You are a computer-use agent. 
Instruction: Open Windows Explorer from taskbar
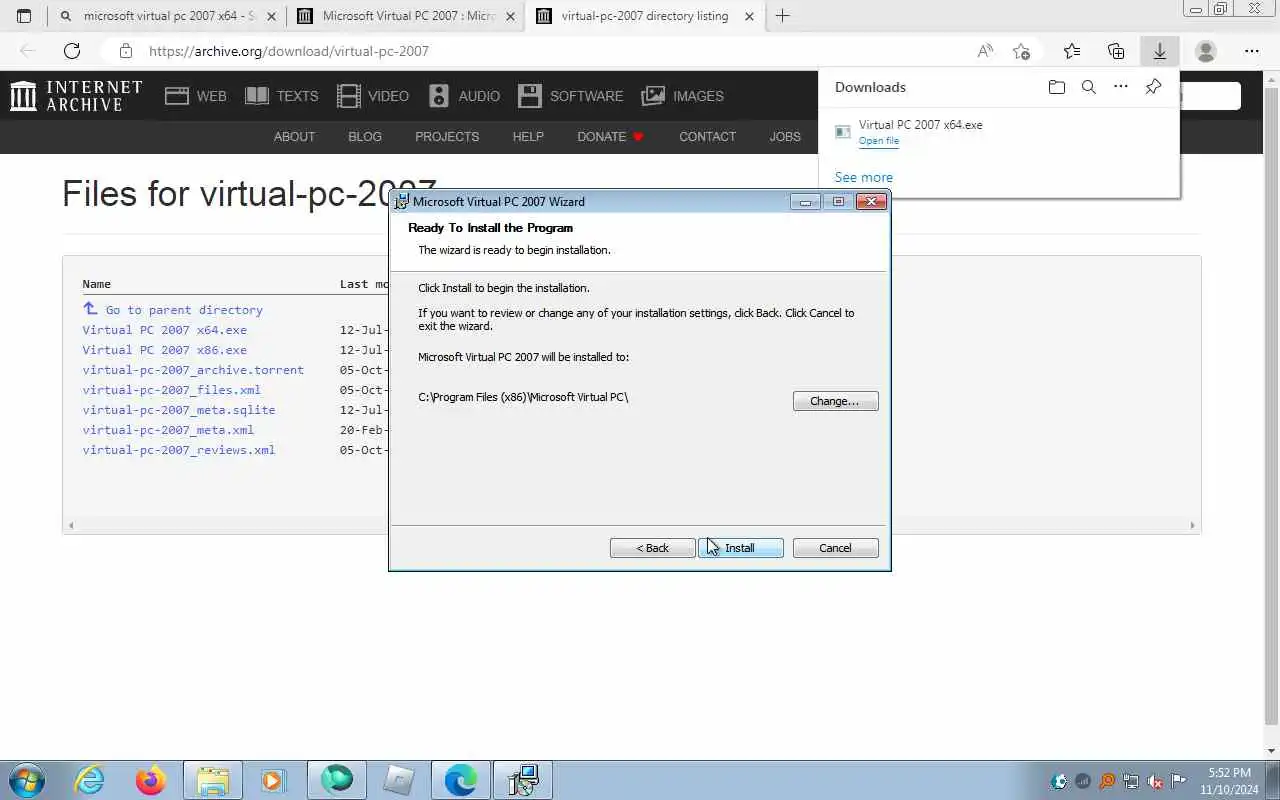(213, 780)
